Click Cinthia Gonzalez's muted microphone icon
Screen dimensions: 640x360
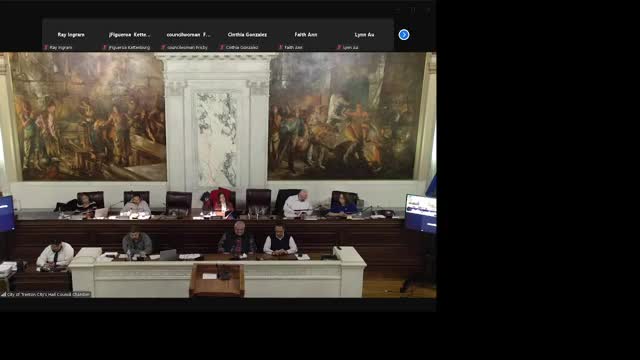[222, 47]
